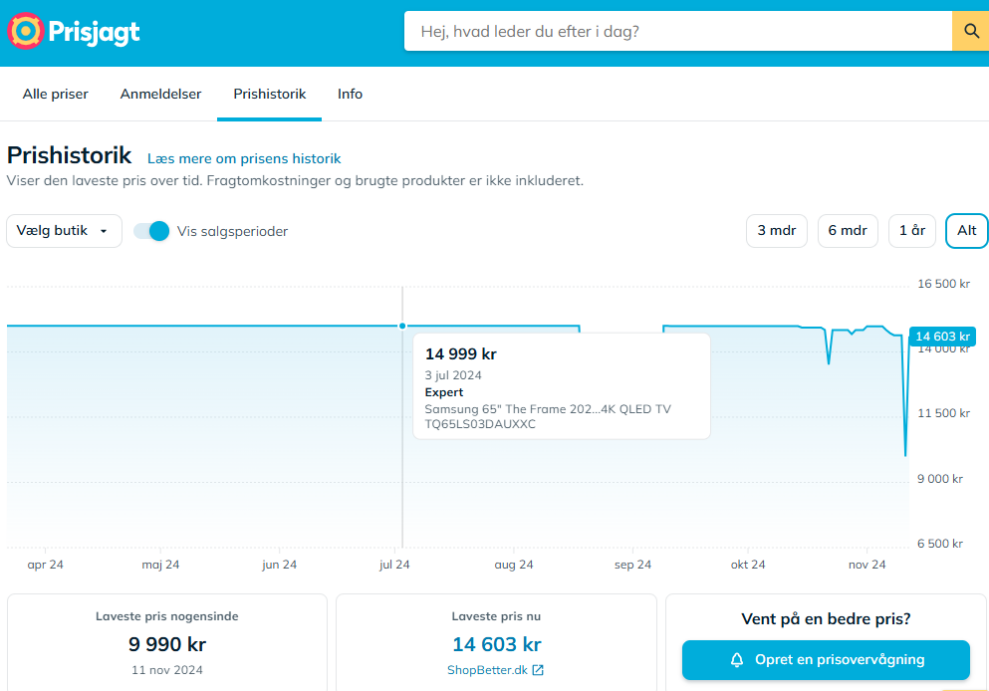Show all history with Alt button
989x691 pixels.
pyautogui.click(x=966, y=231)
